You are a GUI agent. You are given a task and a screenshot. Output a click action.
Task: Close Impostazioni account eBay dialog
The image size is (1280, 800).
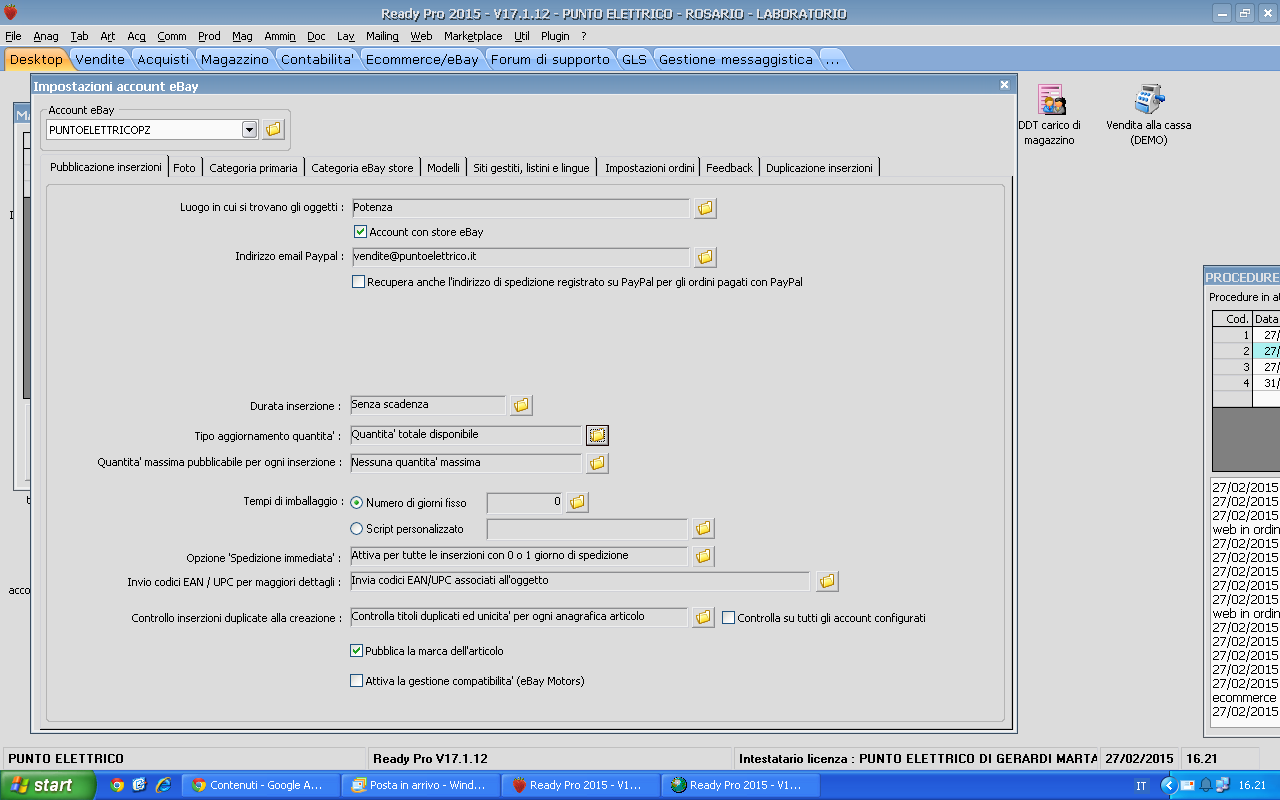coord(1005,86)
